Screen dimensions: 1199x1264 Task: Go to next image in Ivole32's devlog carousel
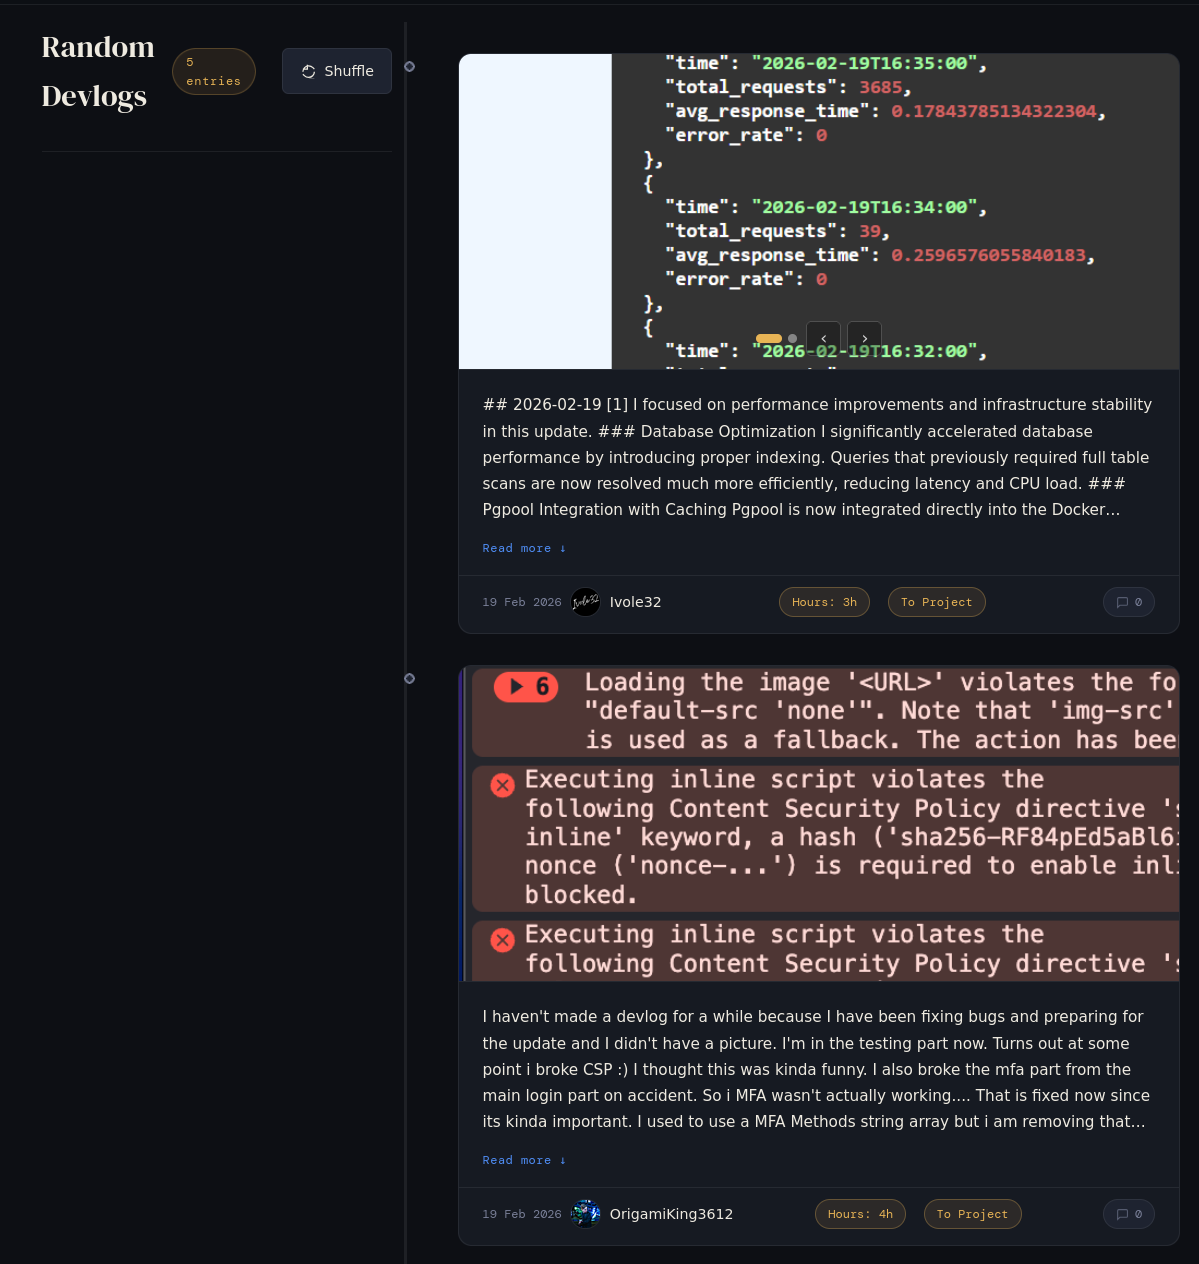pyautogui.click(x=864, y=338)
